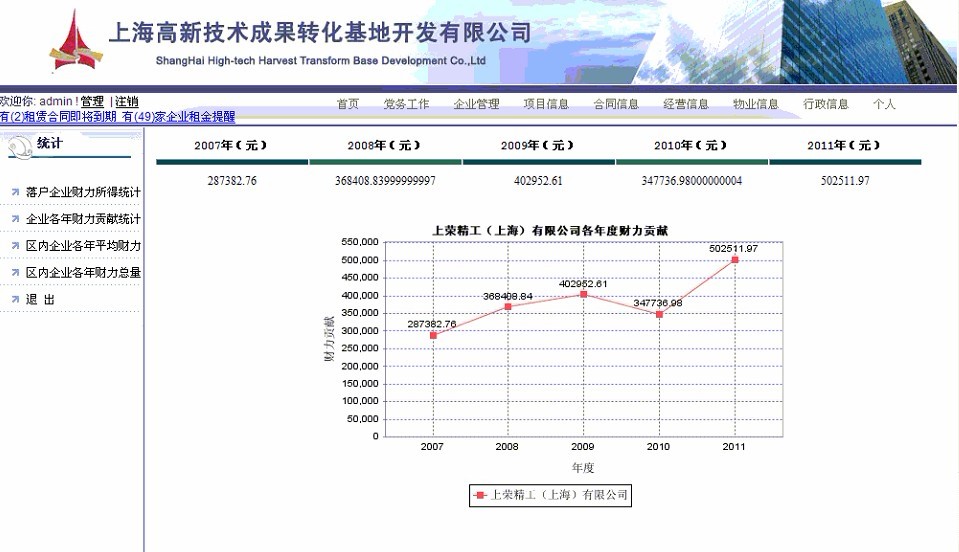Open 落户企业财力所得统计 report
Image resolution: width=959 pixels, height=552 pixels.
pos(83,192)
